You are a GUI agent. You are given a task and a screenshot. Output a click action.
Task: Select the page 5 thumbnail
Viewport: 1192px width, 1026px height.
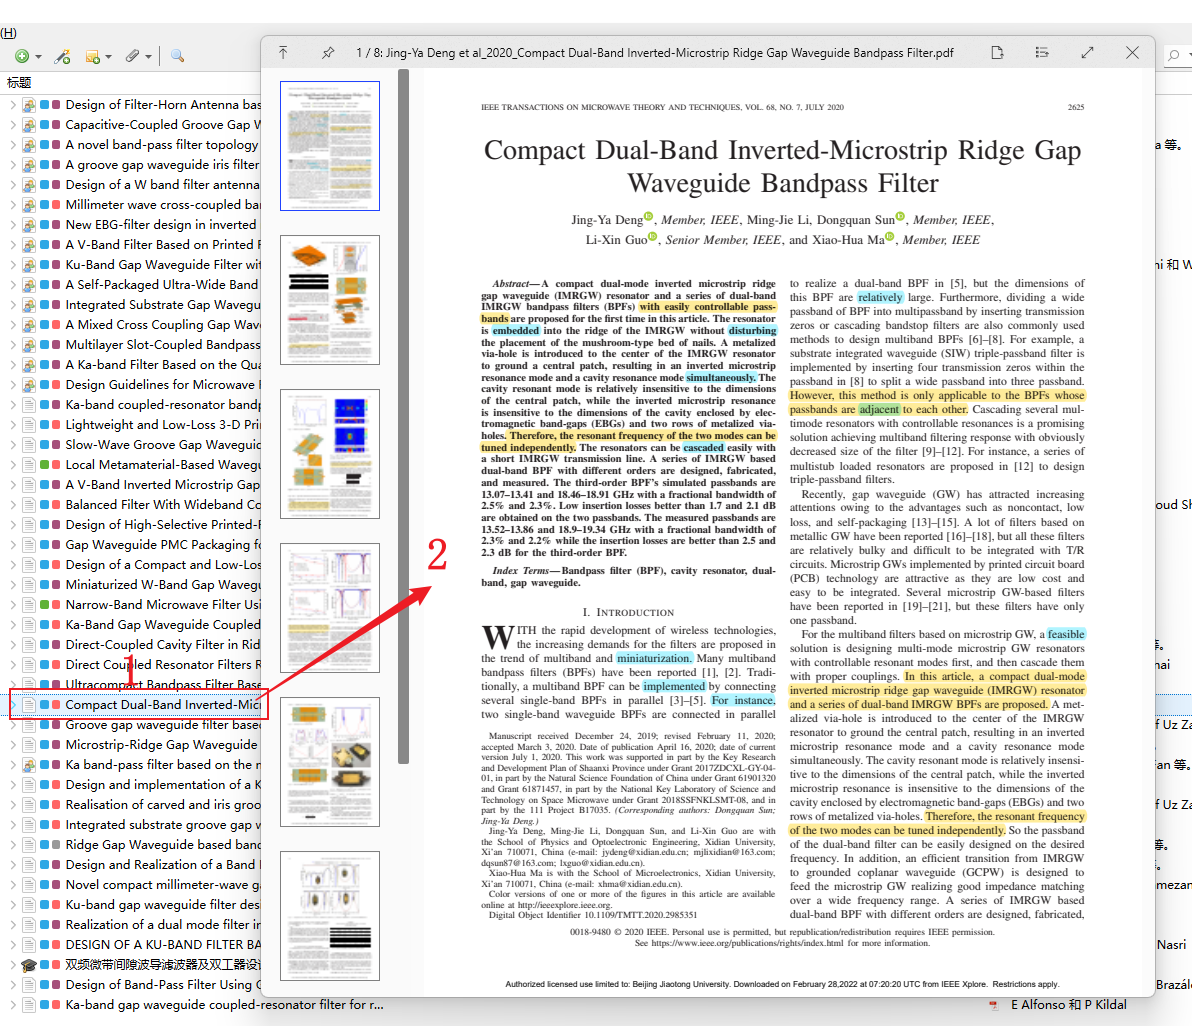coord(329,762)
